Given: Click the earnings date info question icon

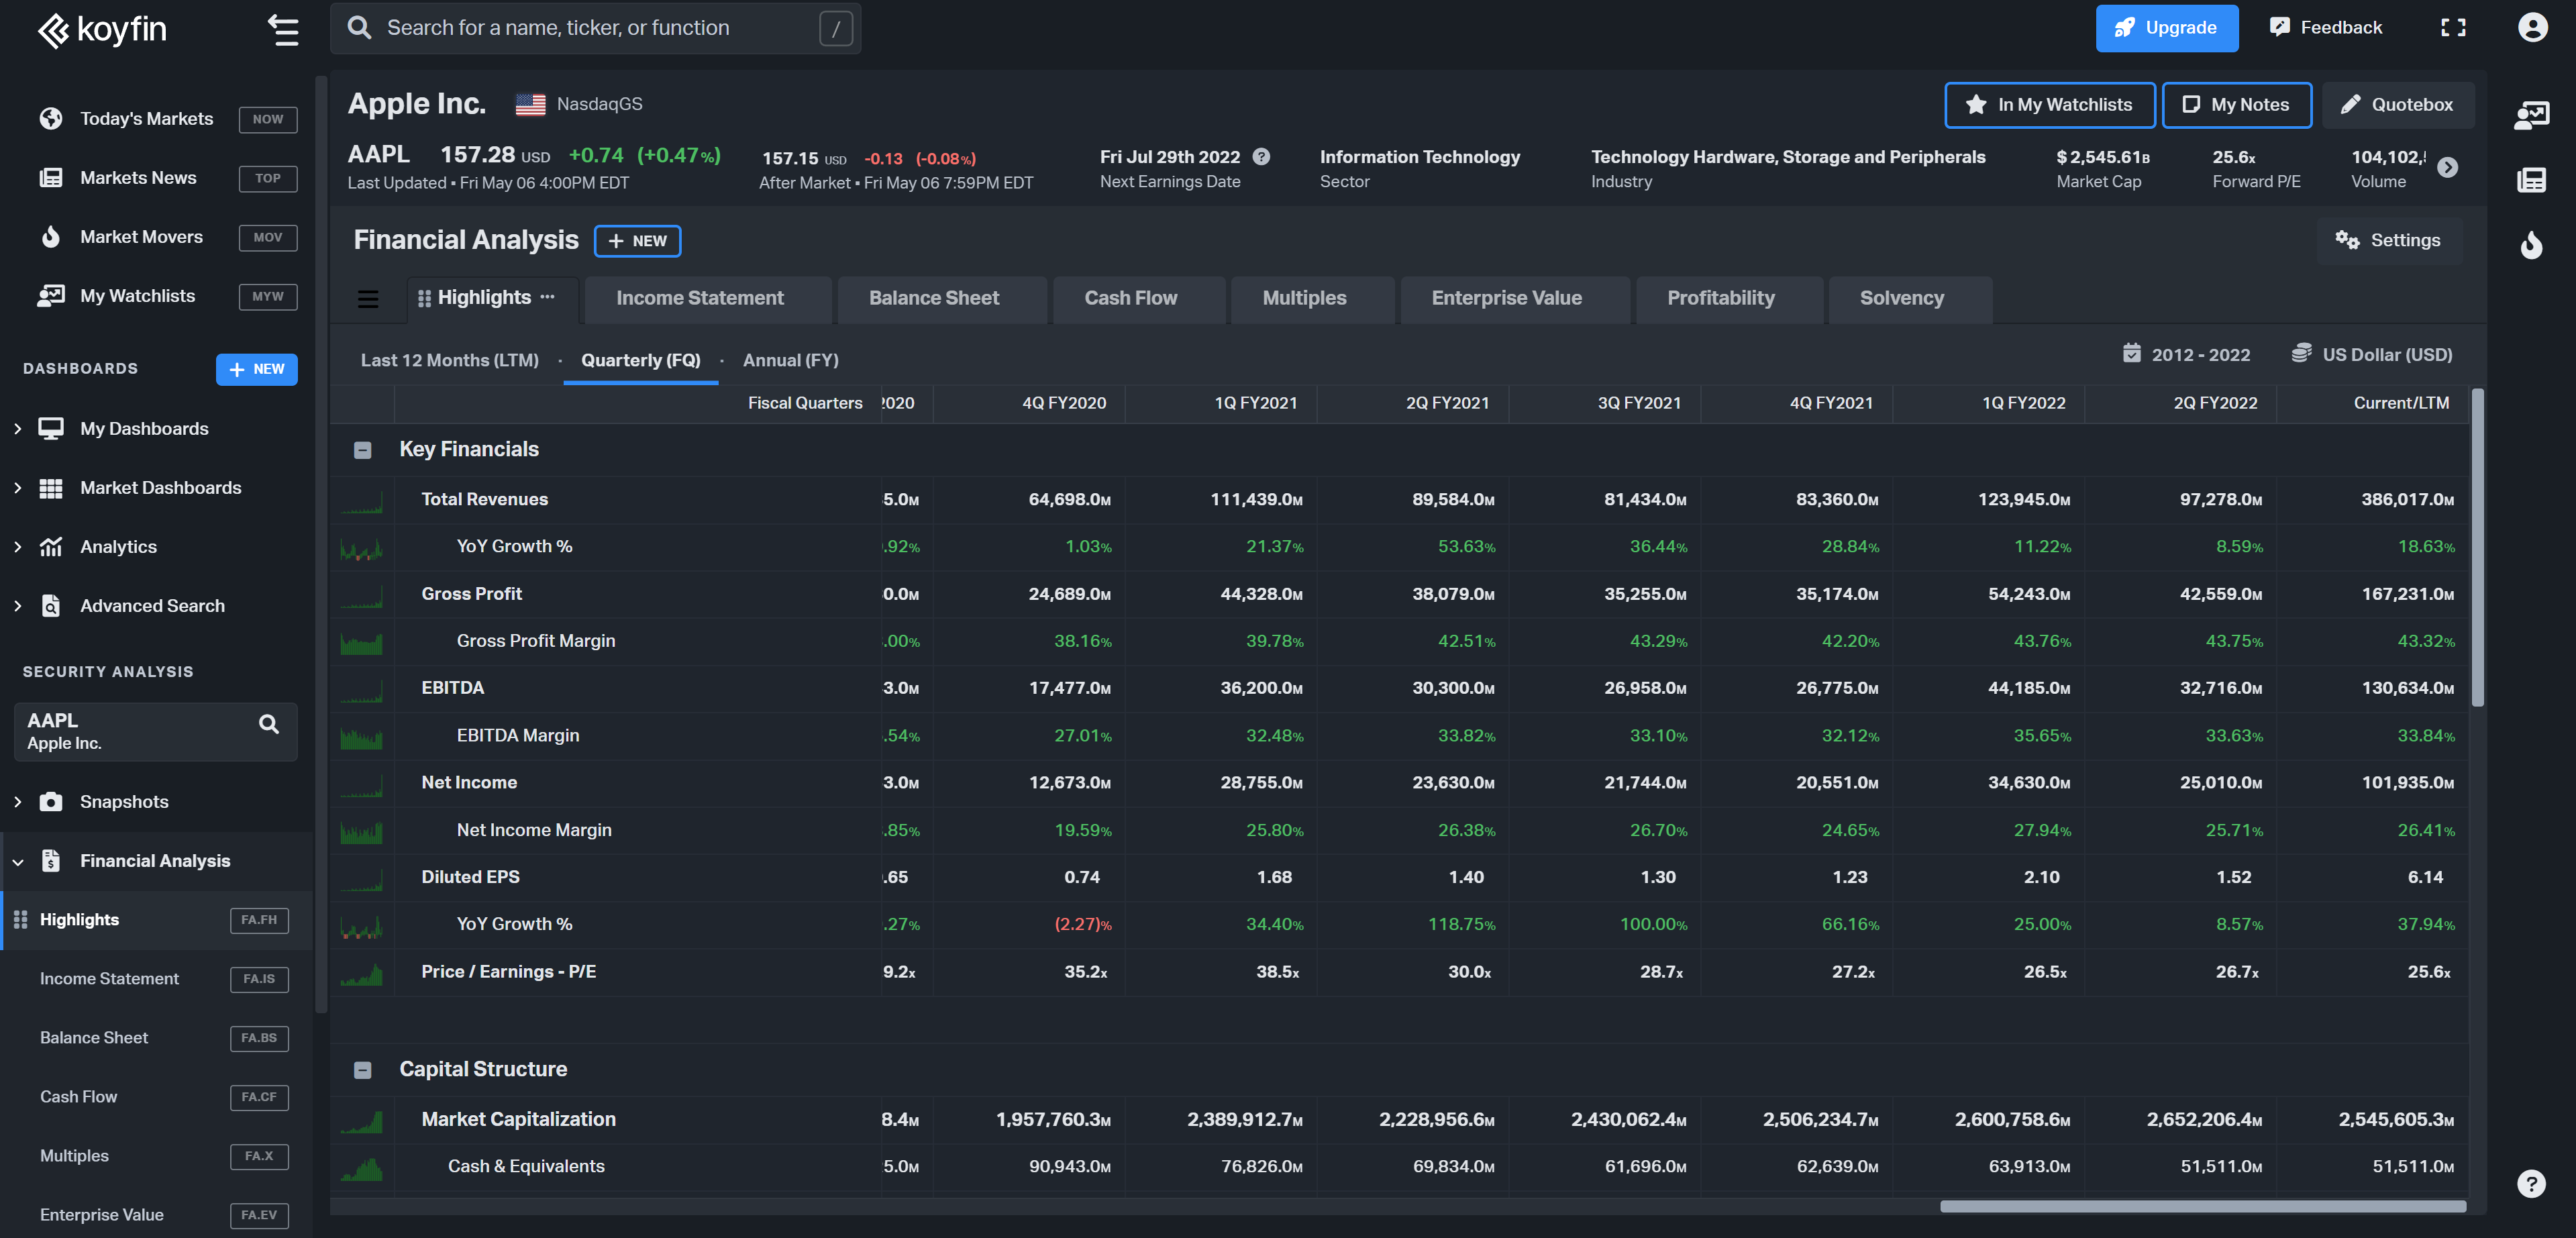Looking at the screenshot, I should pos(1262,156).
